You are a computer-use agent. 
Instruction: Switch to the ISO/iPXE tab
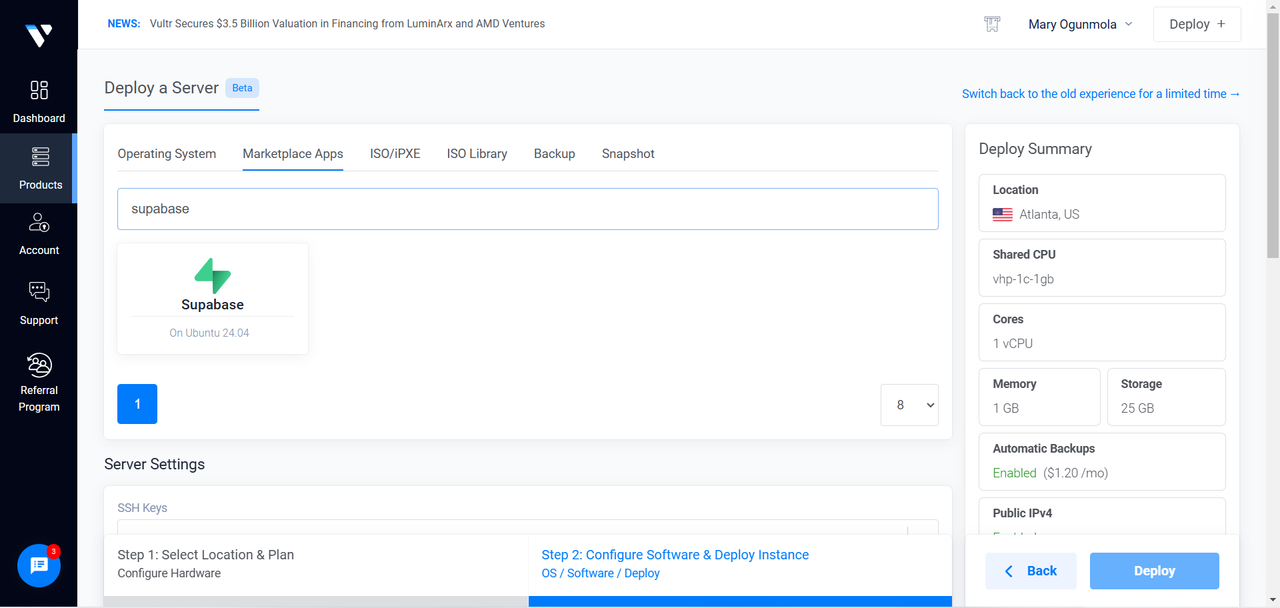[x=395, y=154]
